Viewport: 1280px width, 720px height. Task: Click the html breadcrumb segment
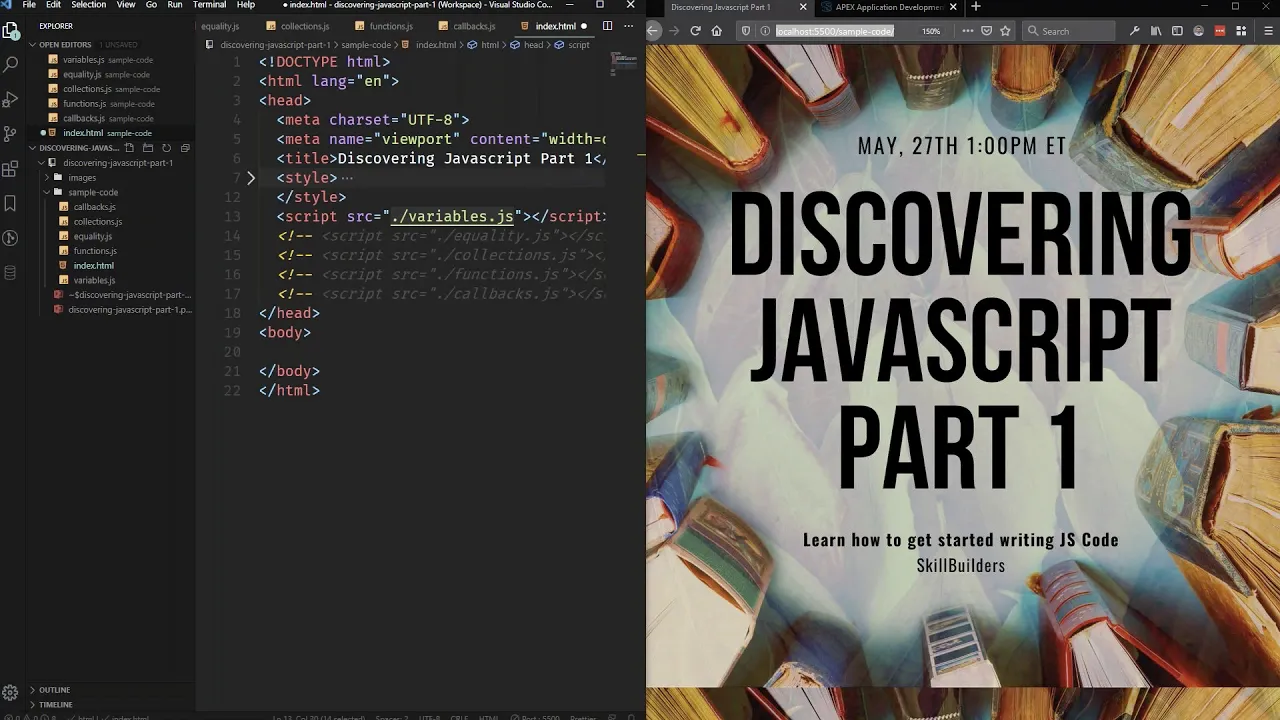pos(489,45)
